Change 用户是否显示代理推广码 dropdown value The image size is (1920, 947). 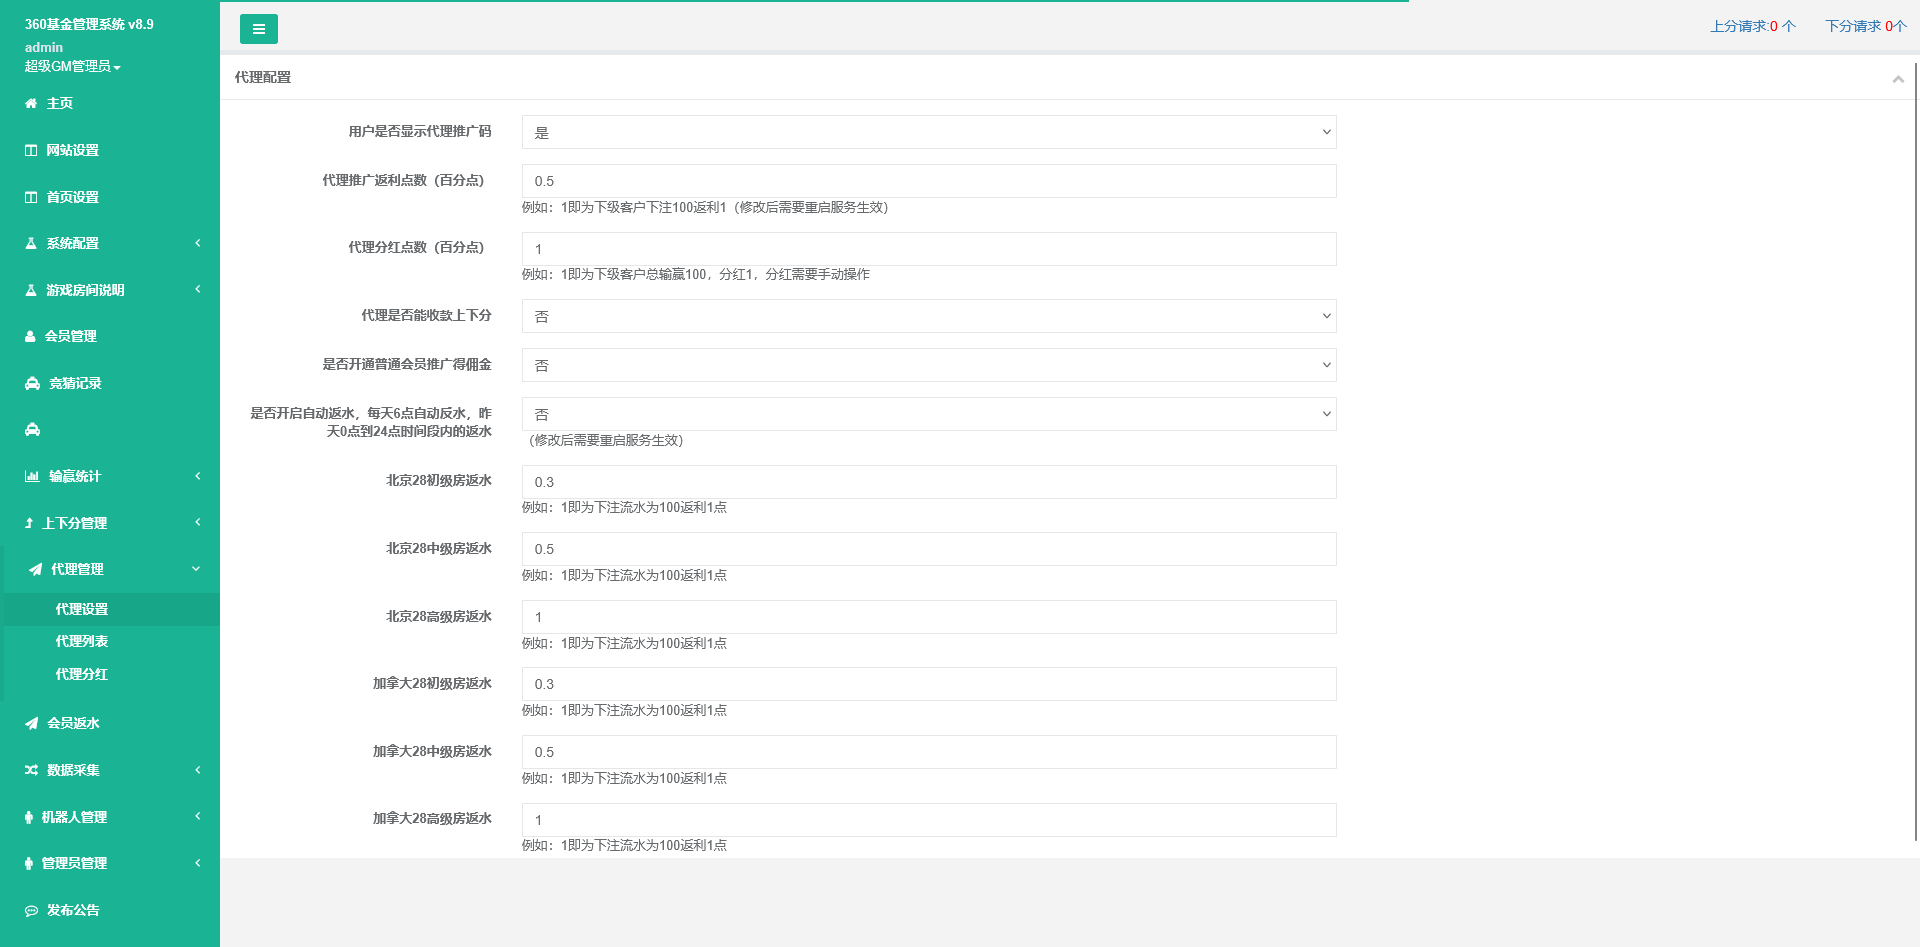pos(928,131)
